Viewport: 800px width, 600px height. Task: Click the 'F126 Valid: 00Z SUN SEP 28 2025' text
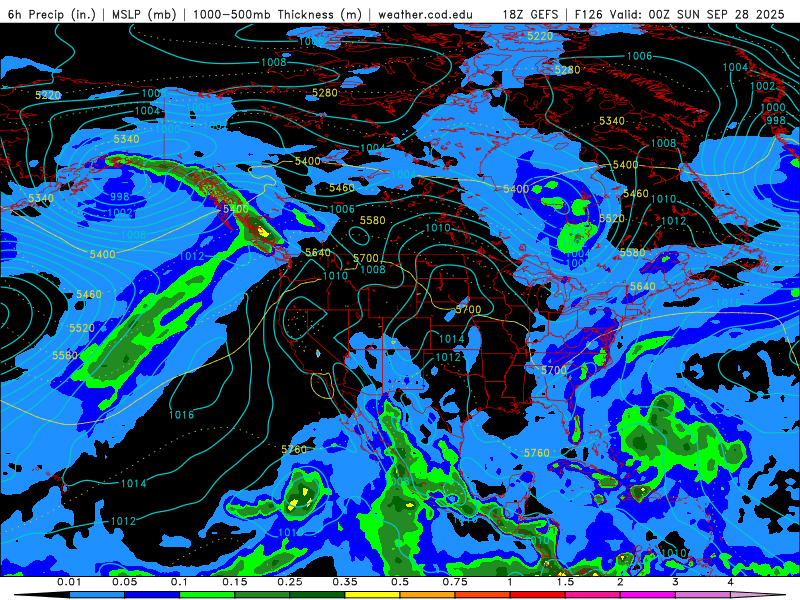[680, 14]
